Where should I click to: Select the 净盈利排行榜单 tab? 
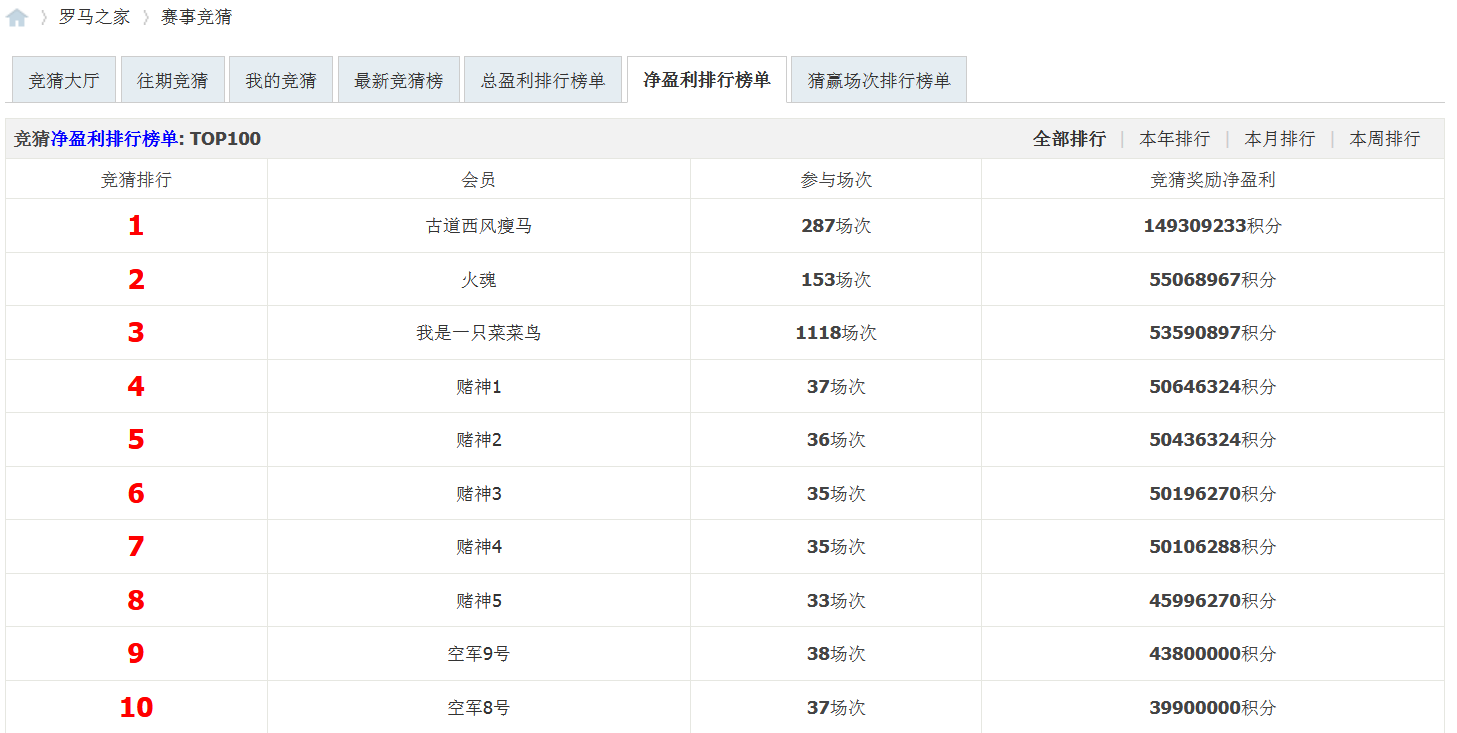(x=706, y=80)
